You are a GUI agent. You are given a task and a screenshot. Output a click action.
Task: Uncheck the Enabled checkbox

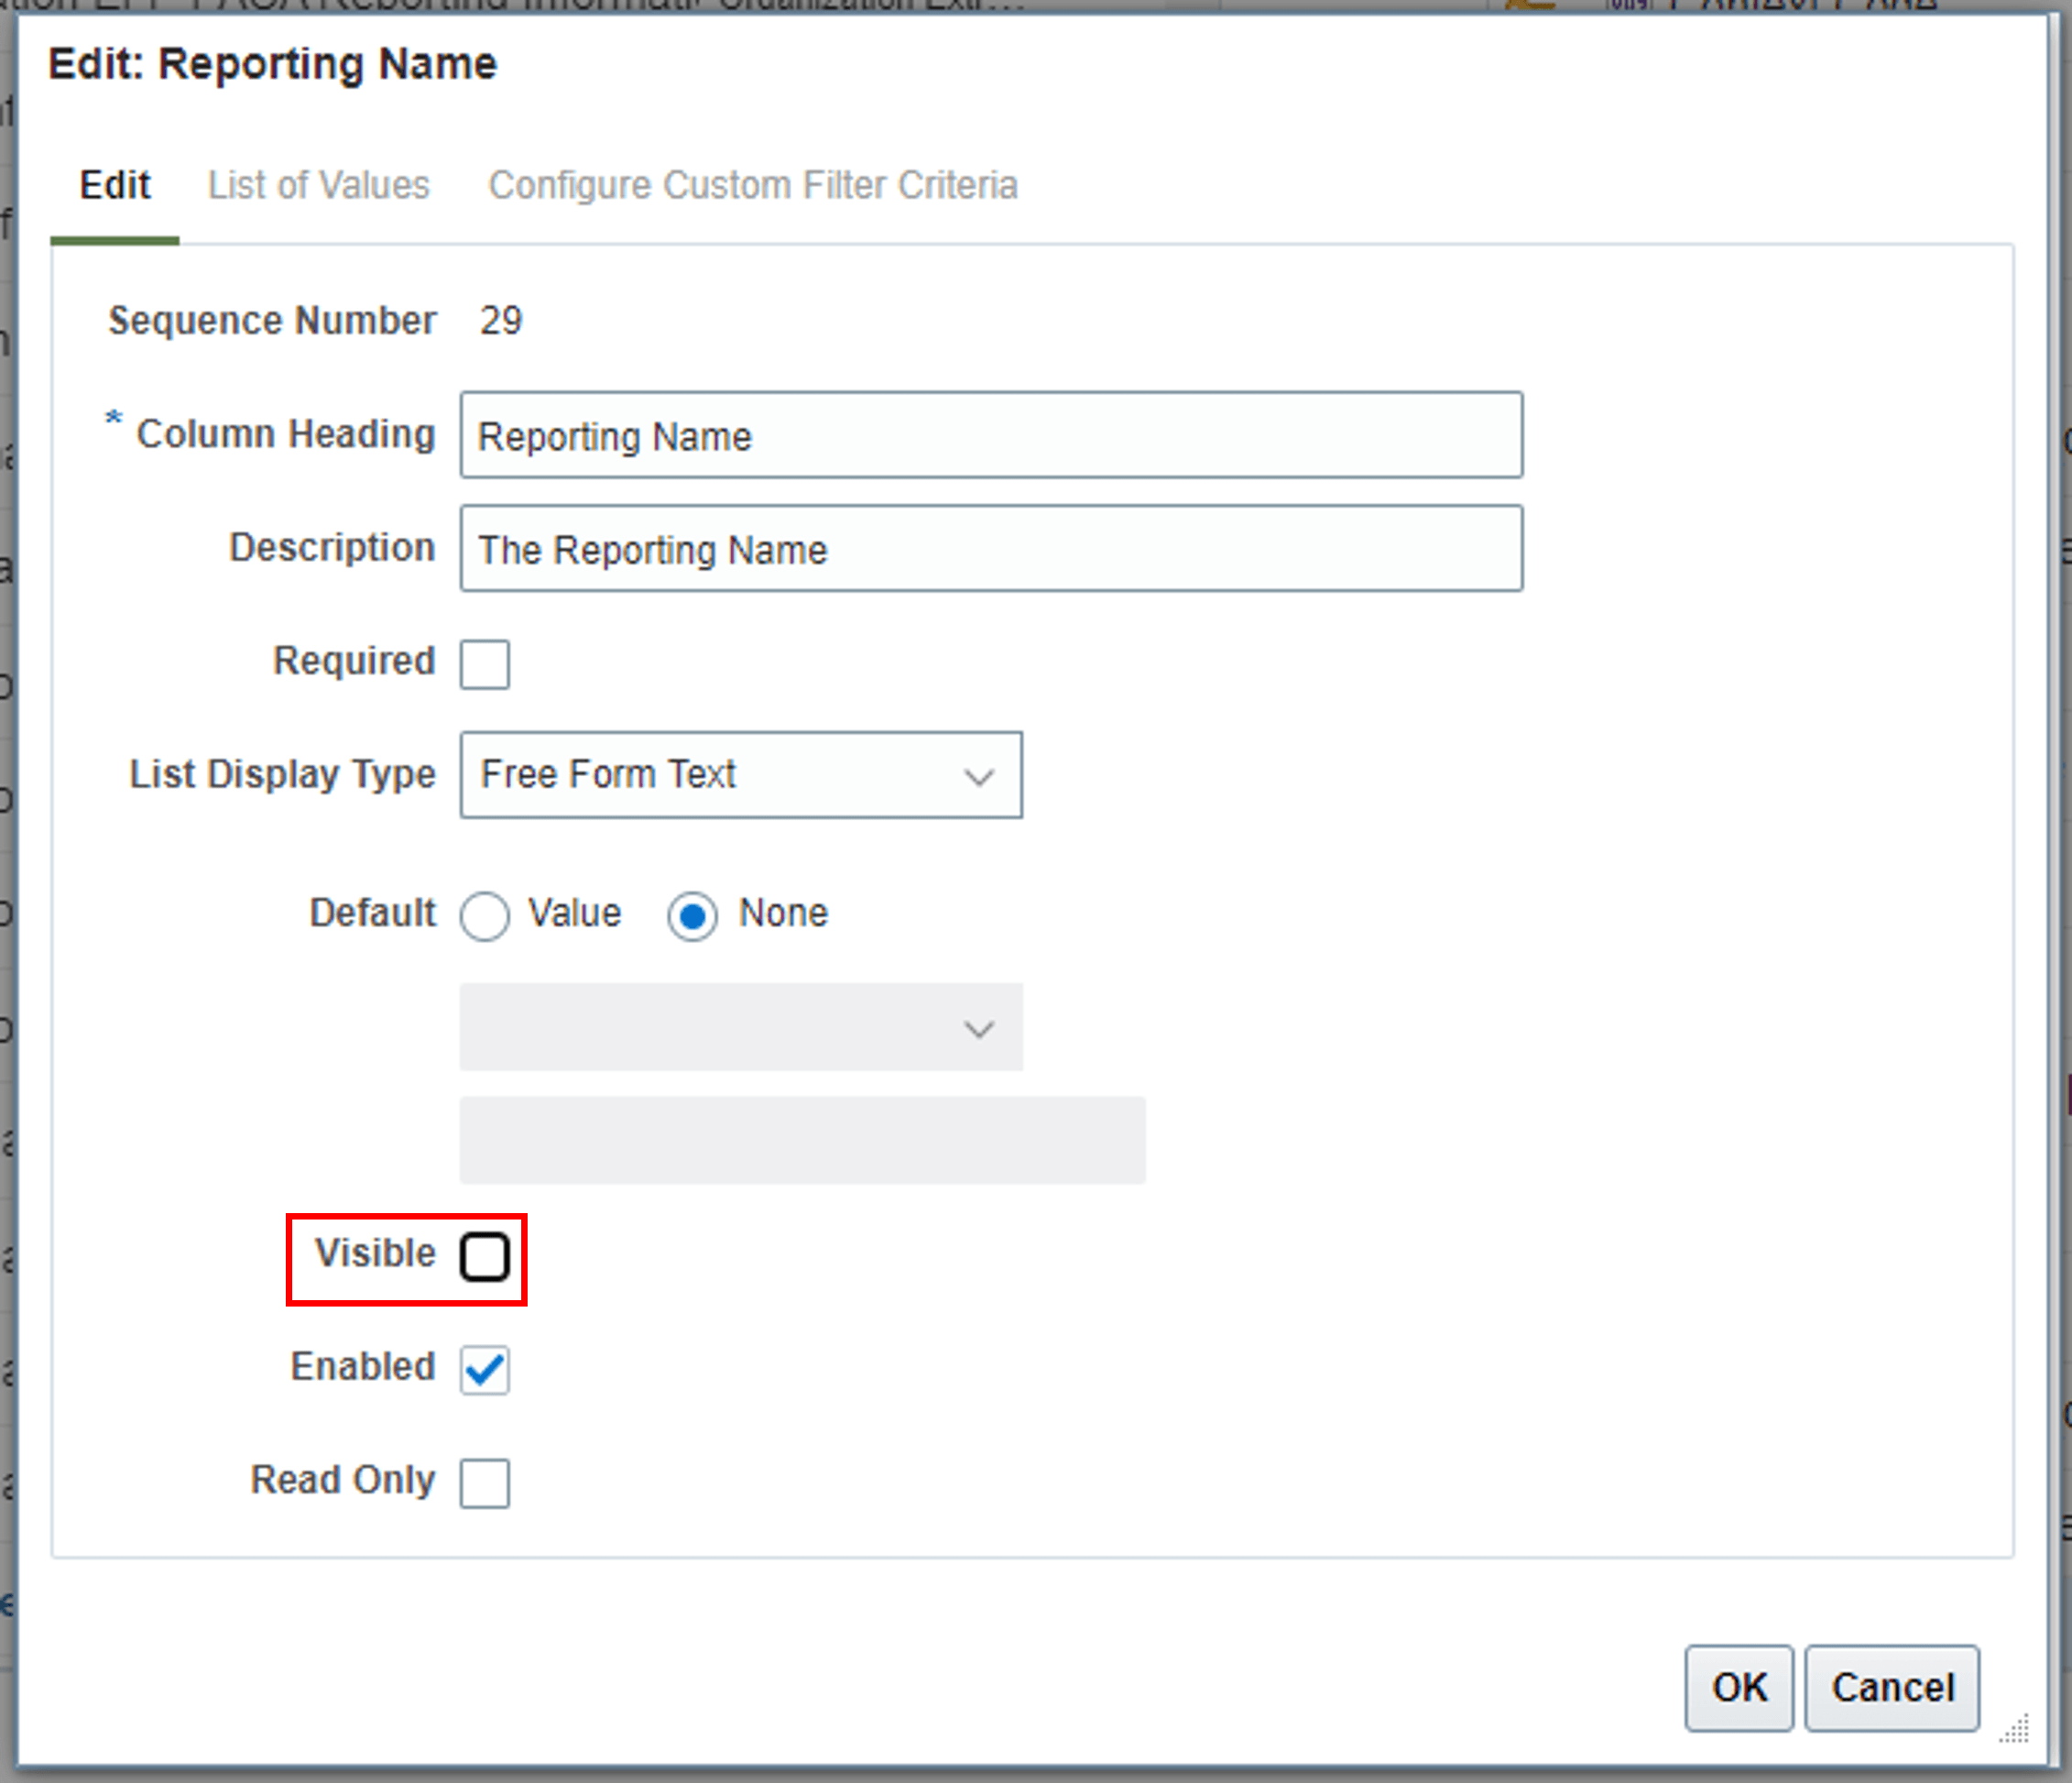pos(485,1370)
